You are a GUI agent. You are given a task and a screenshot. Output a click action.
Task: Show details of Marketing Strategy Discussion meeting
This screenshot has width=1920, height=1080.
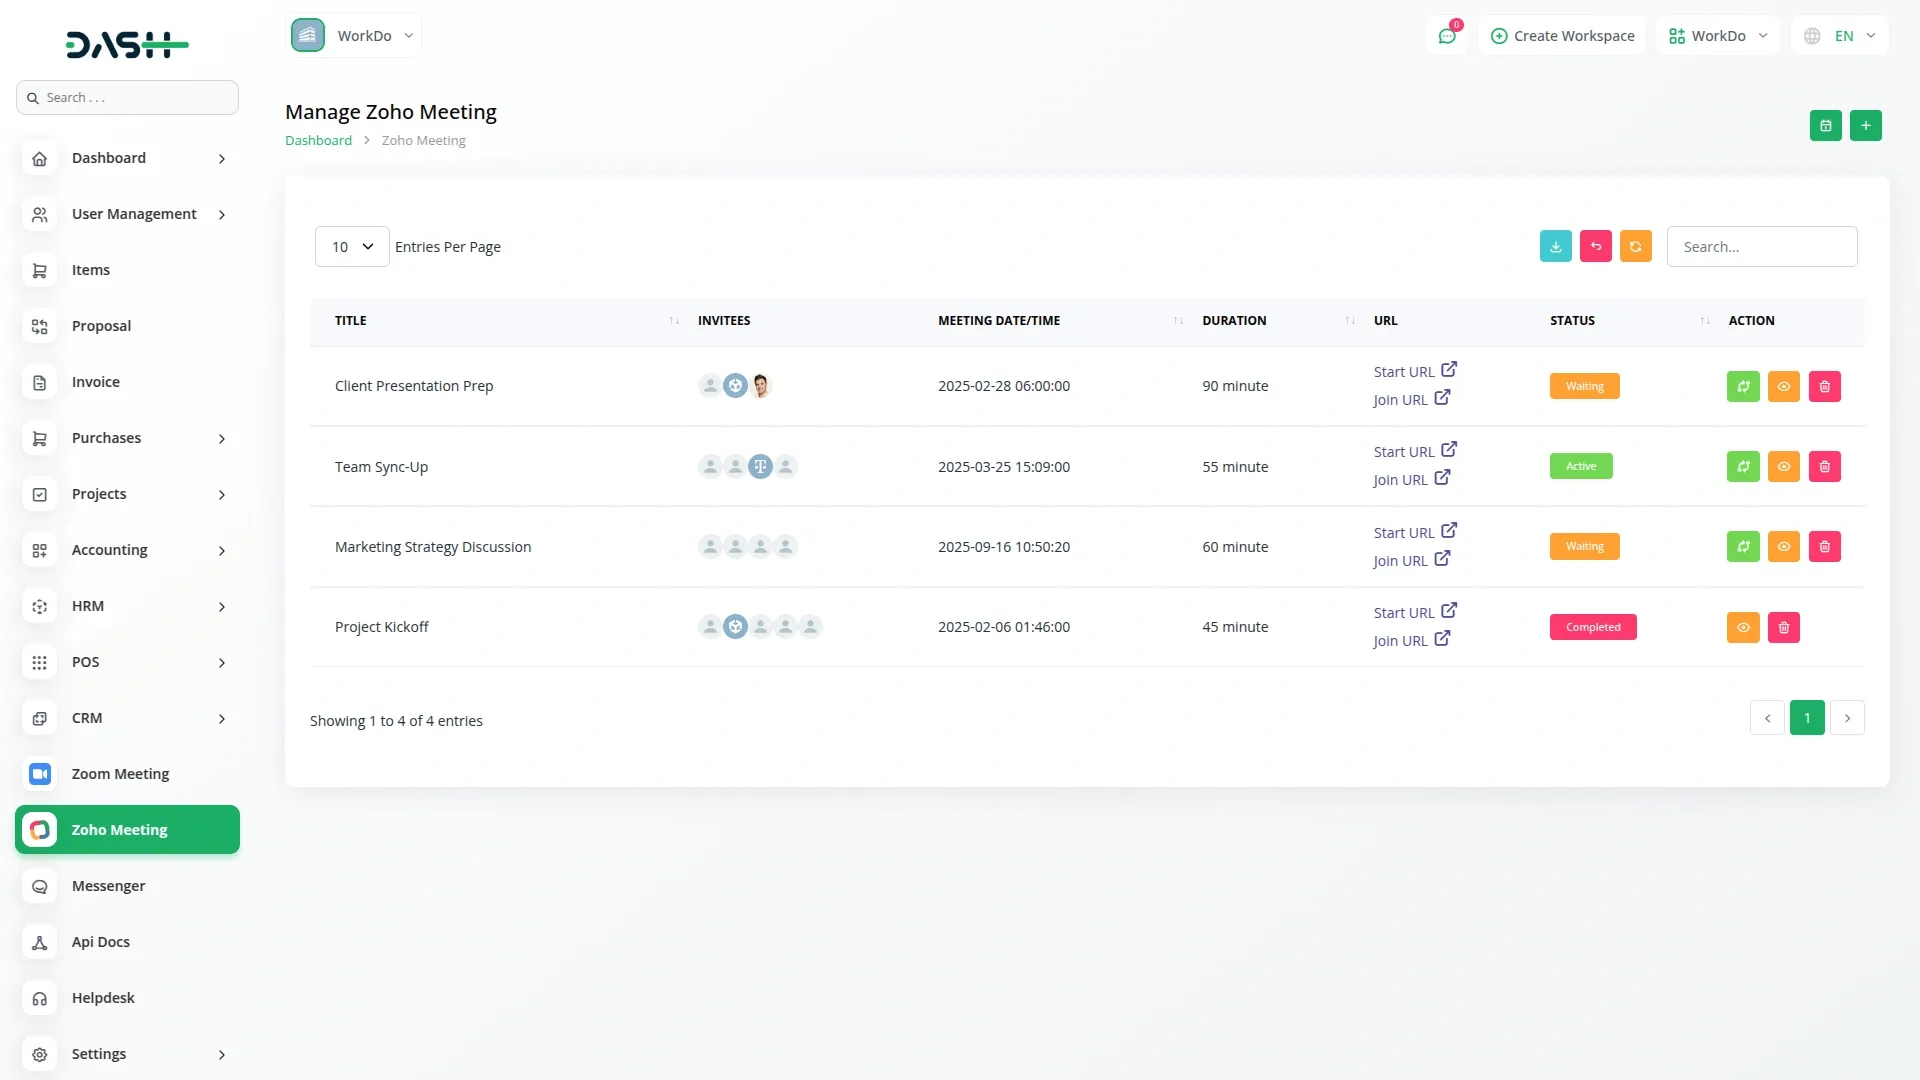pos(1783,547)
